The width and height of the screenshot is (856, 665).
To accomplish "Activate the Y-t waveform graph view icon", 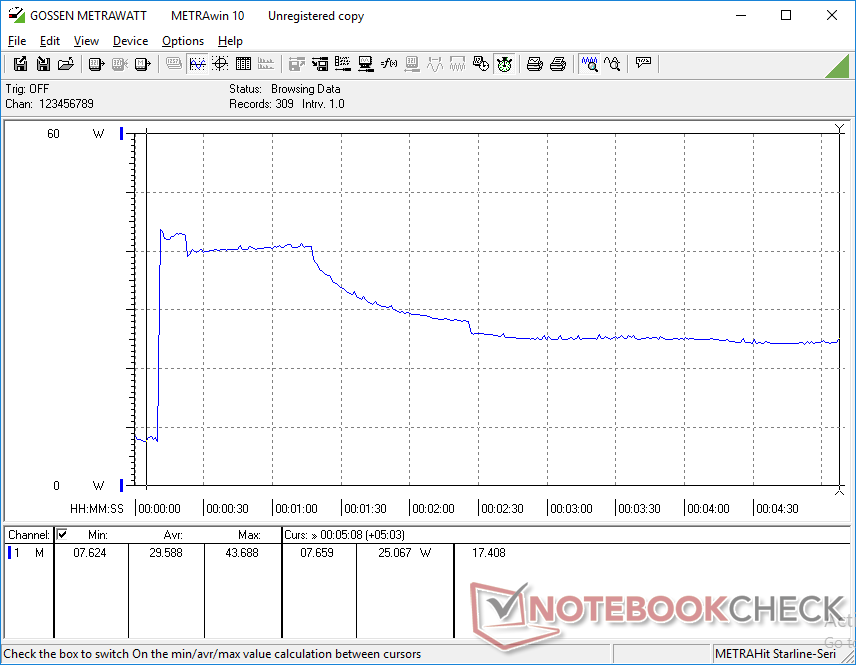I will (x=197, y=64).
